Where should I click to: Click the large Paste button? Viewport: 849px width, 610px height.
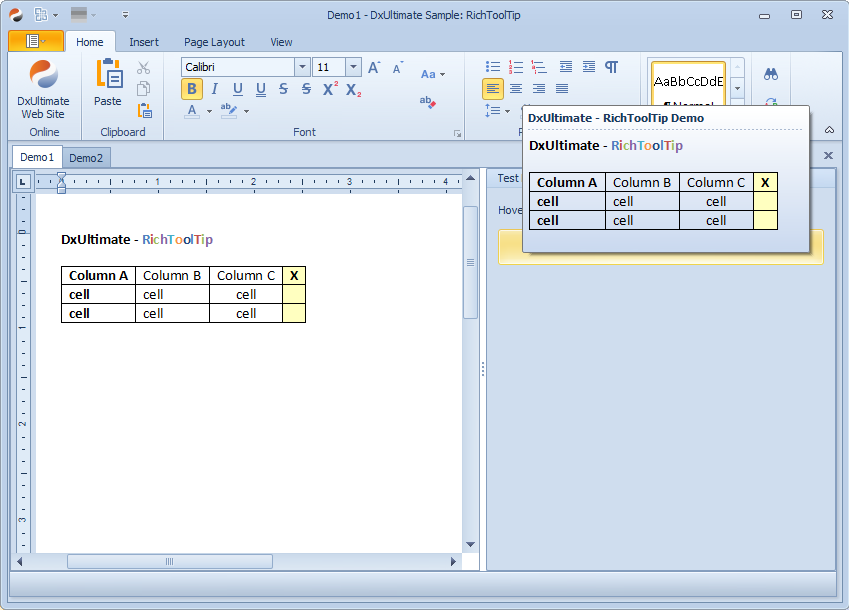[x=108, y=82]
